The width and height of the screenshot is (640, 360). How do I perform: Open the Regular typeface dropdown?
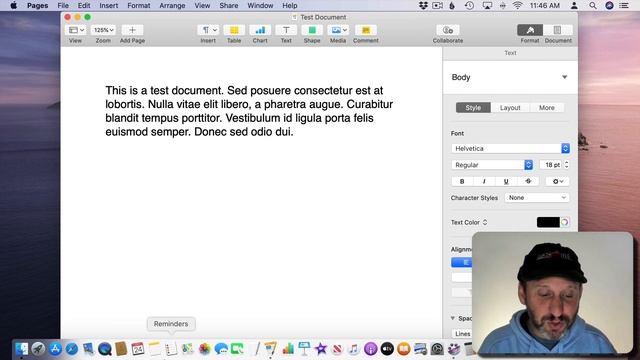point(492,165)
